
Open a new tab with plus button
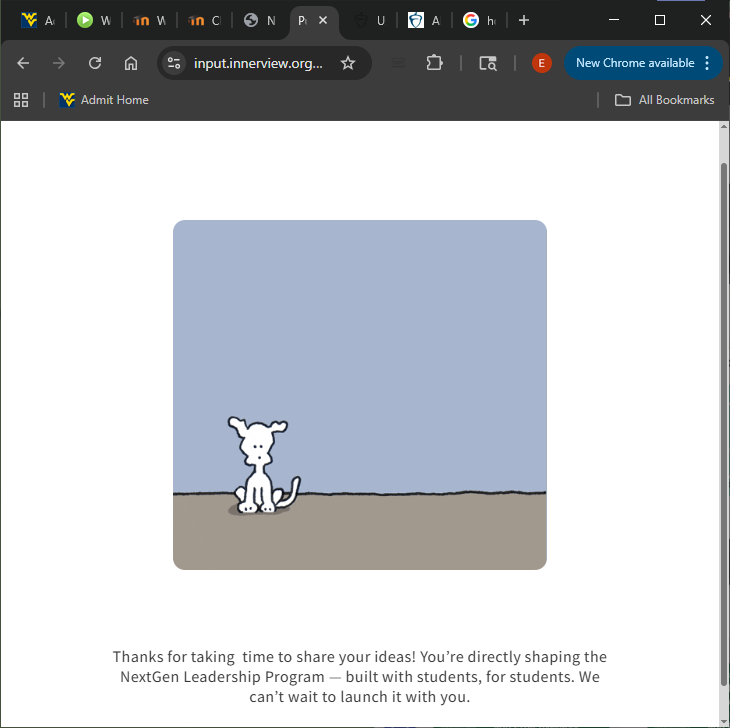[x=524, y=20]
